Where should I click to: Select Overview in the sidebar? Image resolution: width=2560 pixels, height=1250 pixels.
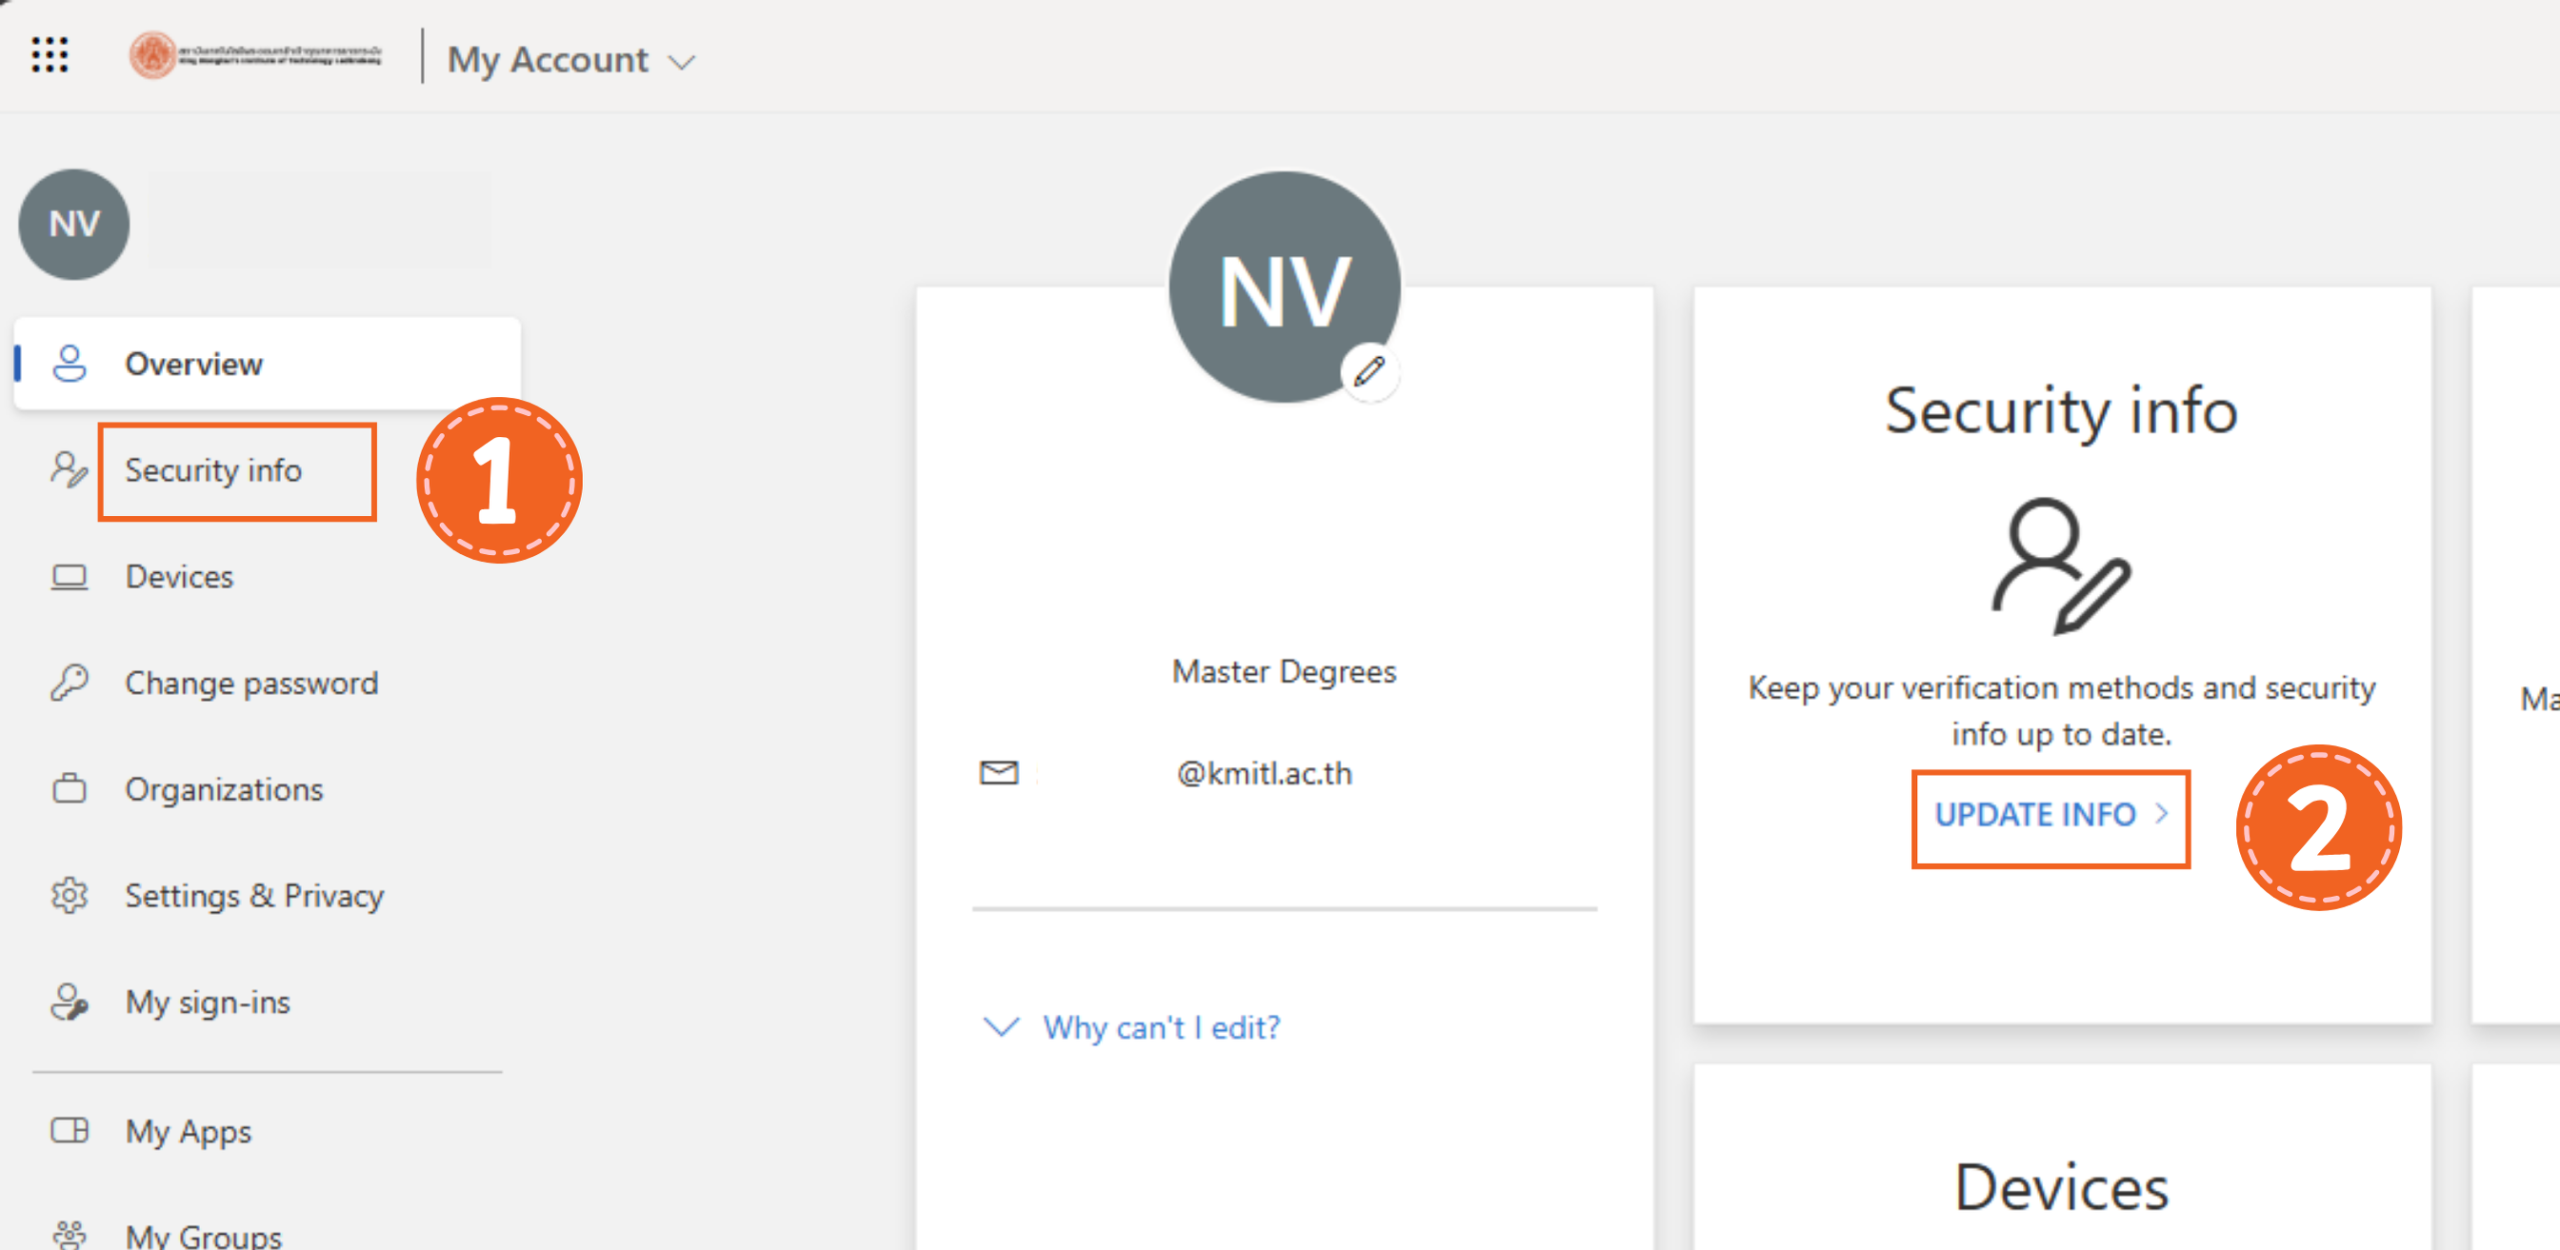pyautogui.click(x=194, y=364)
